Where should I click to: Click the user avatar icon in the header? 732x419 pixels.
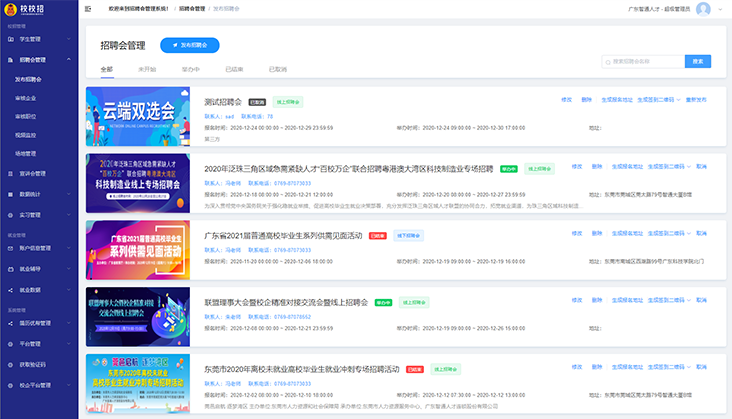(703, 9)
